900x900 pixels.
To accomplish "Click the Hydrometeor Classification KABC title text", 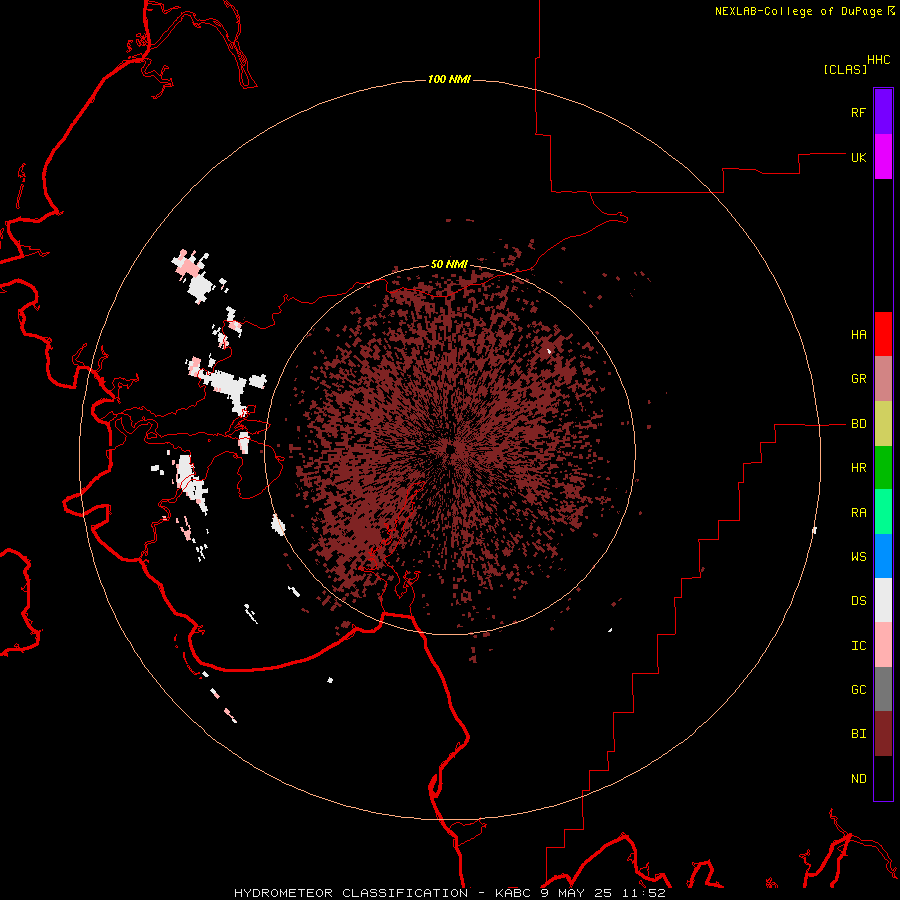I will pos(449,893).
